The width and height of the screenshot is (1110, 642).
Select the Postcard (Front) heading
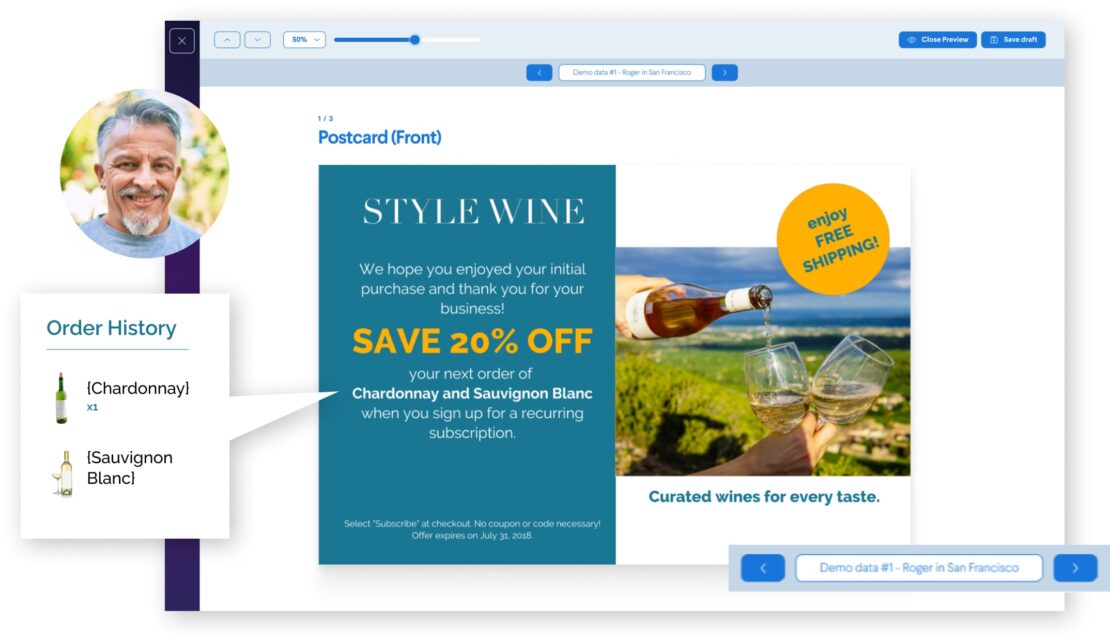coord(379,137)
